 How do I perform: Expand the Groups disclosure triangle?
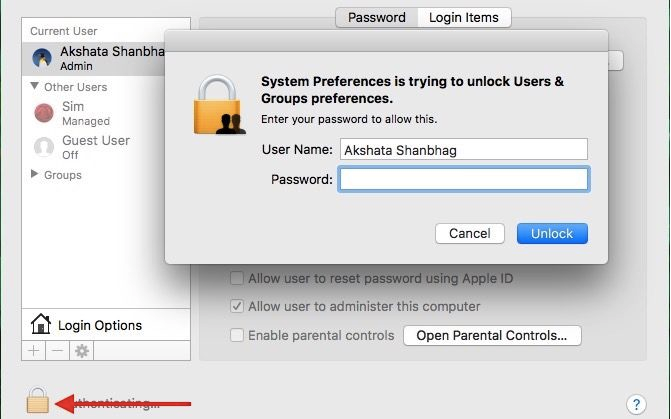point(34,174)
